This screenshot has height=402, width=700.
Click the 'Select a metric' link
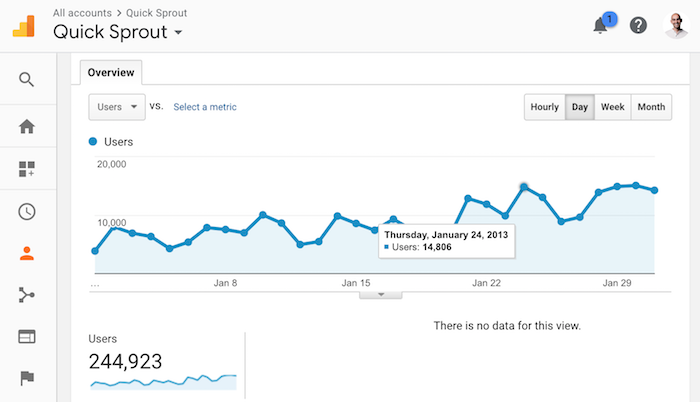(x=205, y=107)
